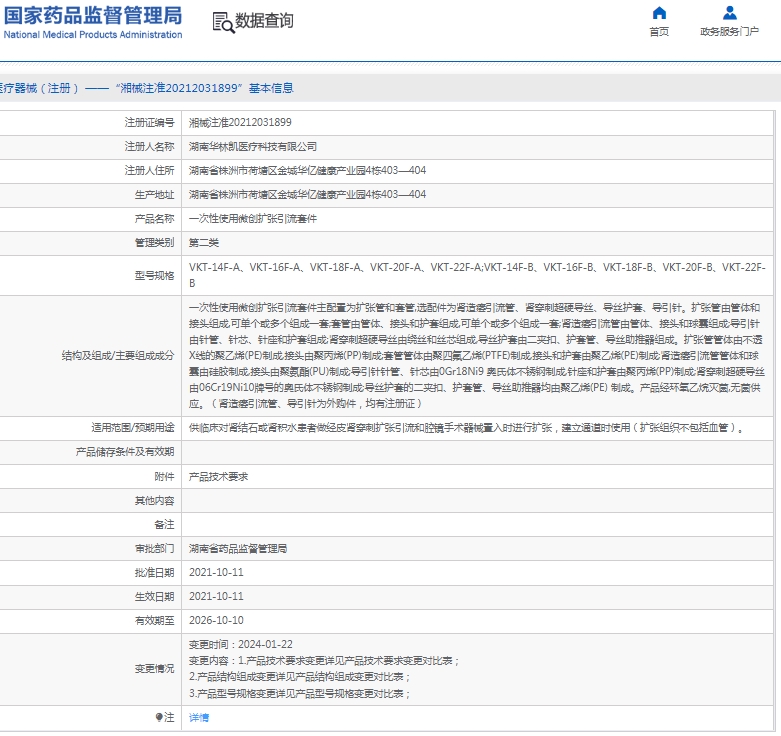Click the 注册人名称 row label
781x736 pixels.
pyautogui.click(x=149, y=146)
